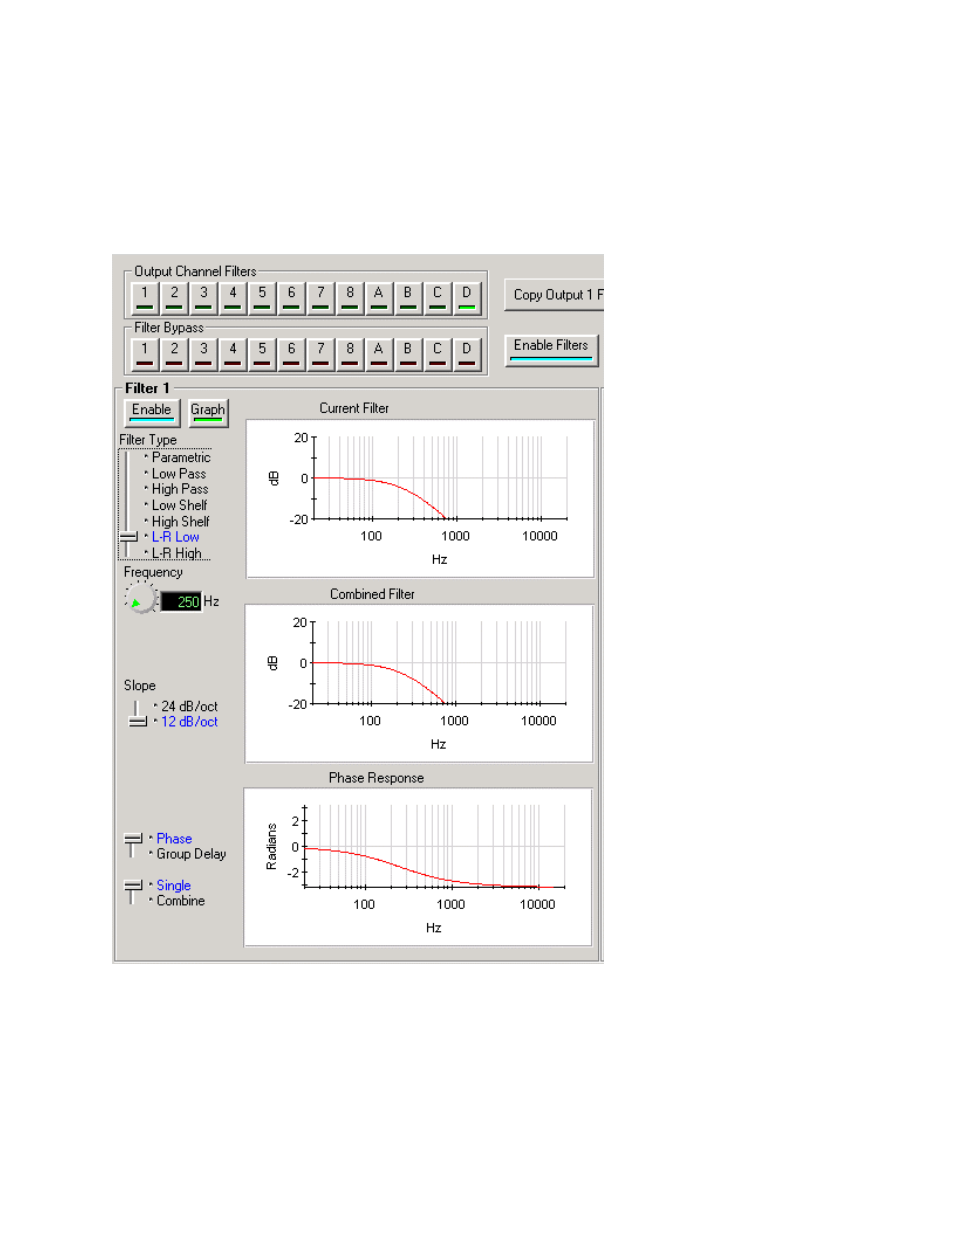
Task: Choose High Pass filter type
Action: pos(180,489)
